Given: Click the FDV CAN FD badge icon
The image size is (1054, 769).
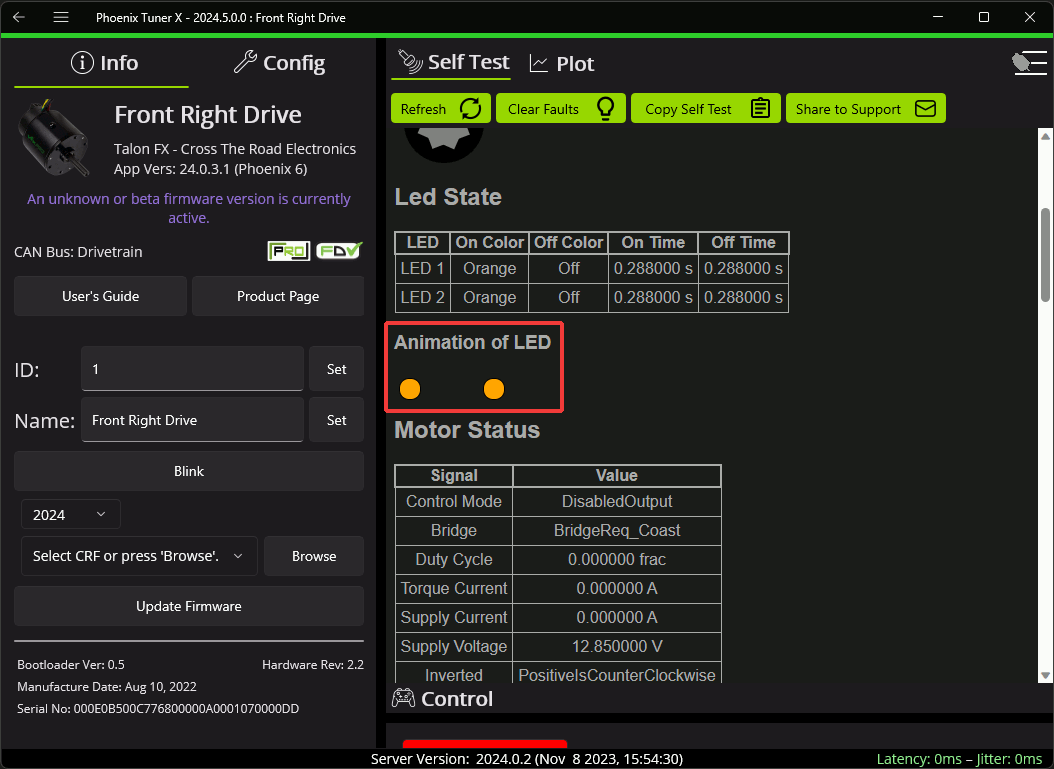Looking at the screenshot, I should click(339, 251).
